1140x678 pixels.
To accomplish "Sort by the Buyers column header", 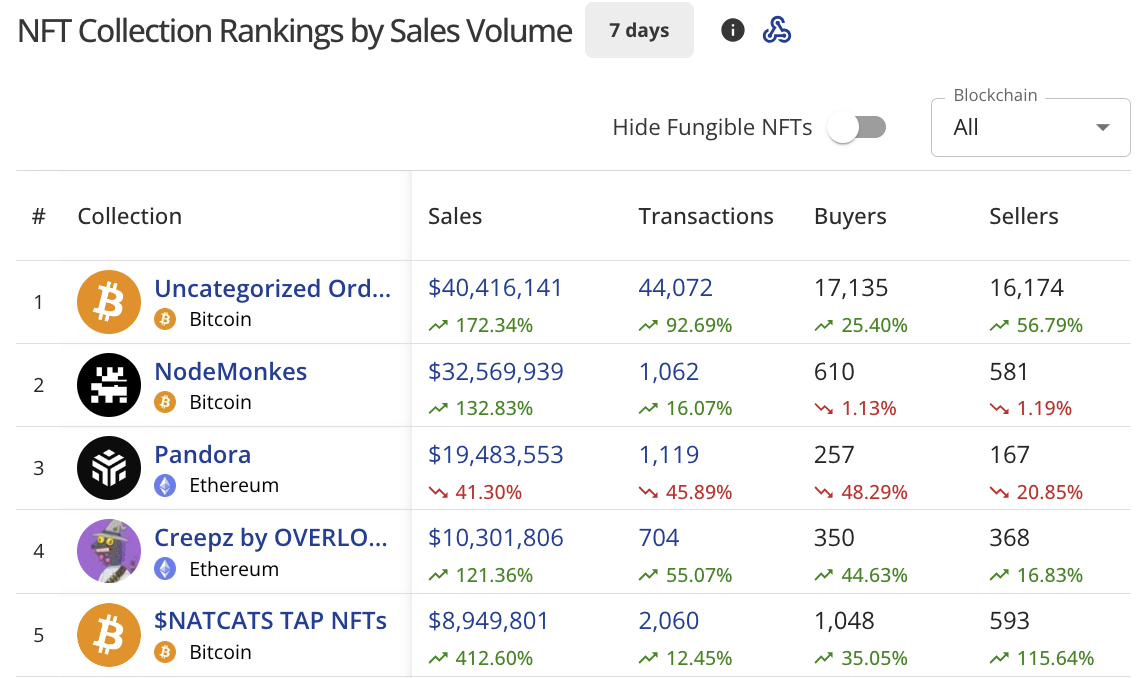I will click(x=850, y=216).
